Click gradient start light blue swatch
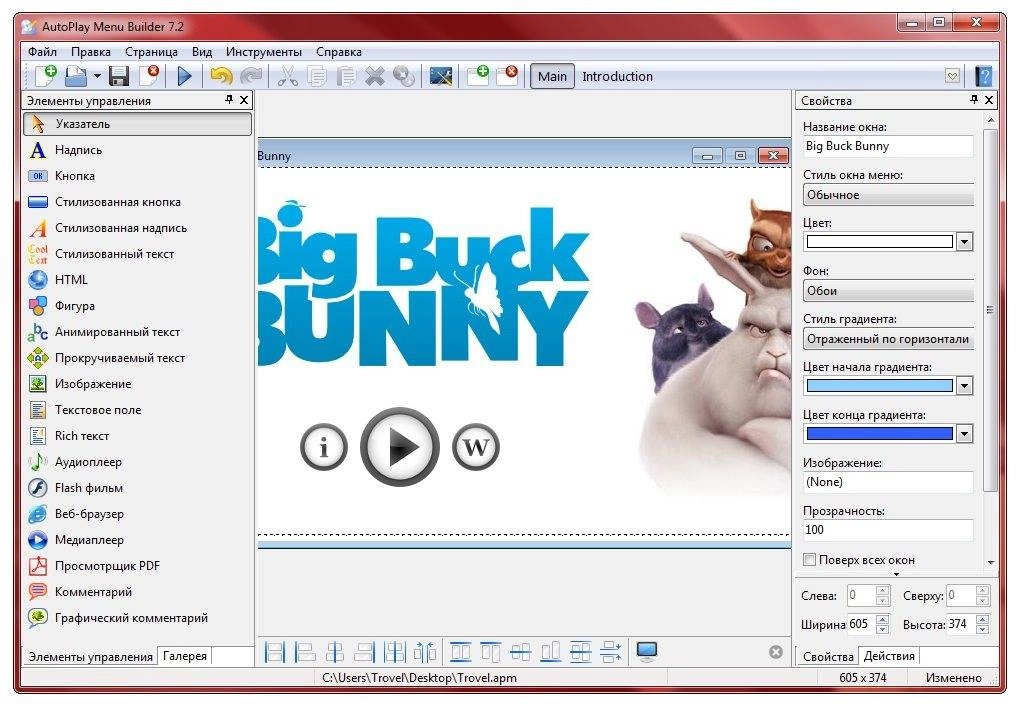 879,386
